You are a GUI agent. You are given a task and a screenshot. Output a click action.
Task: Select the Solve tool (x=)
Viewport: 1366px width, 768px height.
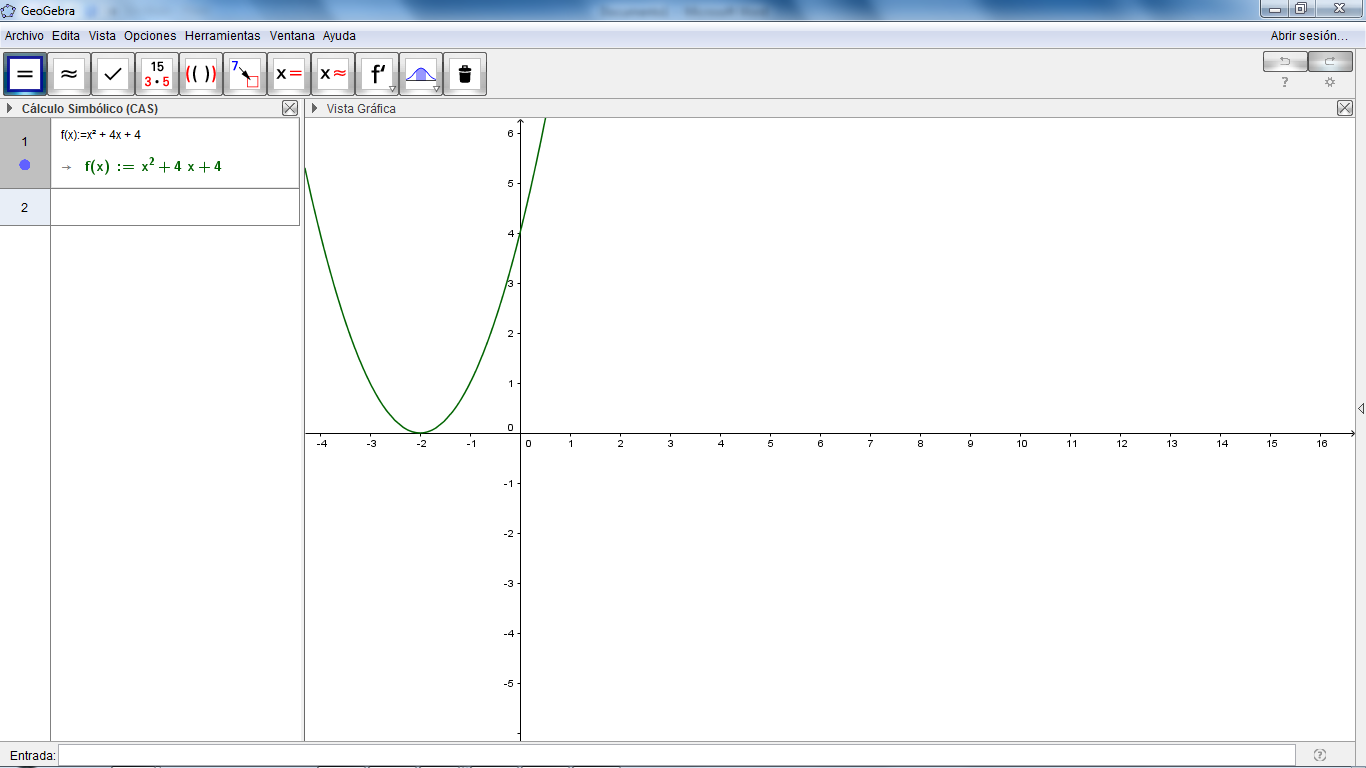coord(288,73)
